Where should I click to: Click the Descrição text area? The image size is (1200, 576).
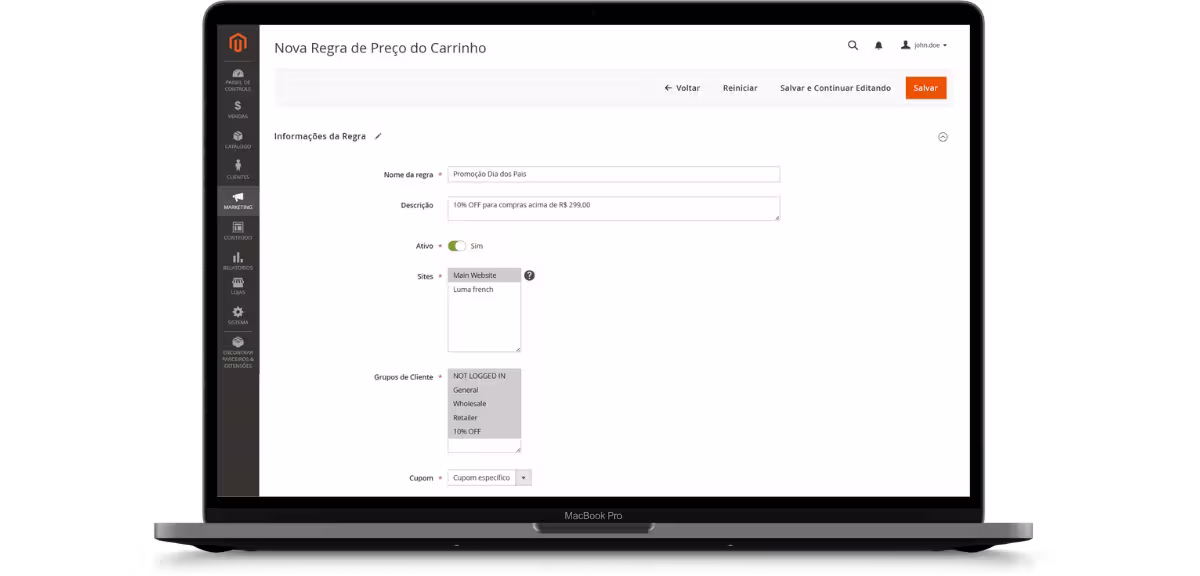tap(614, 208)
